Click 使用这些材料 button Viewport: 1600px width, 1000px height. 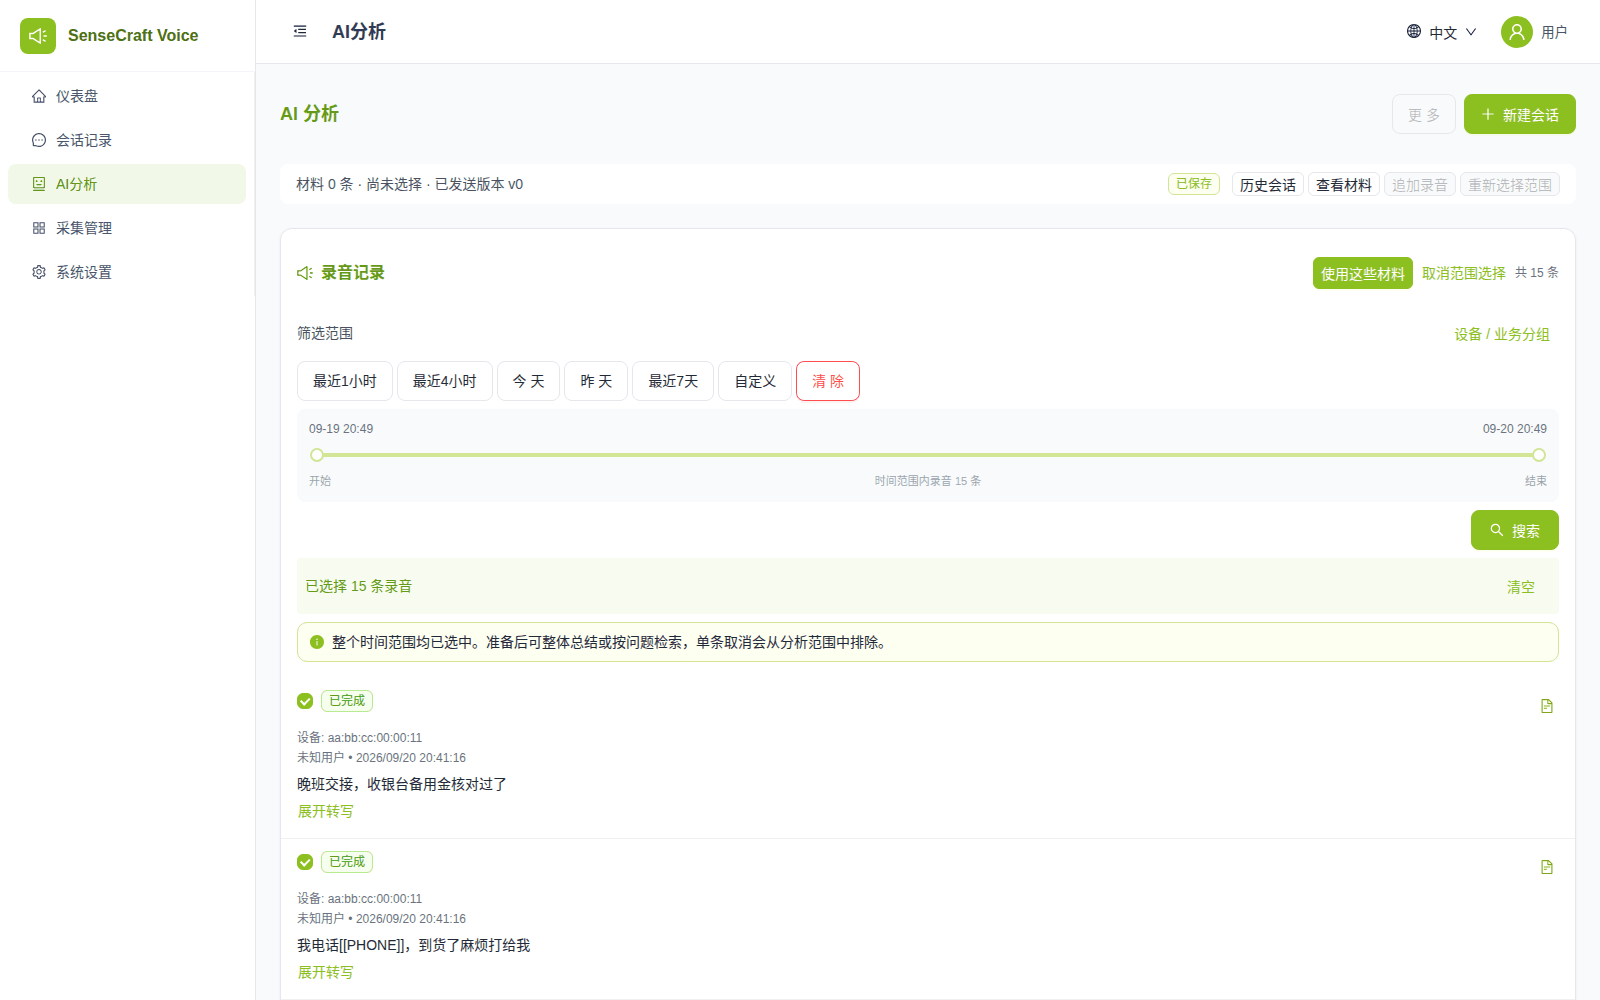coord(1363,273)
